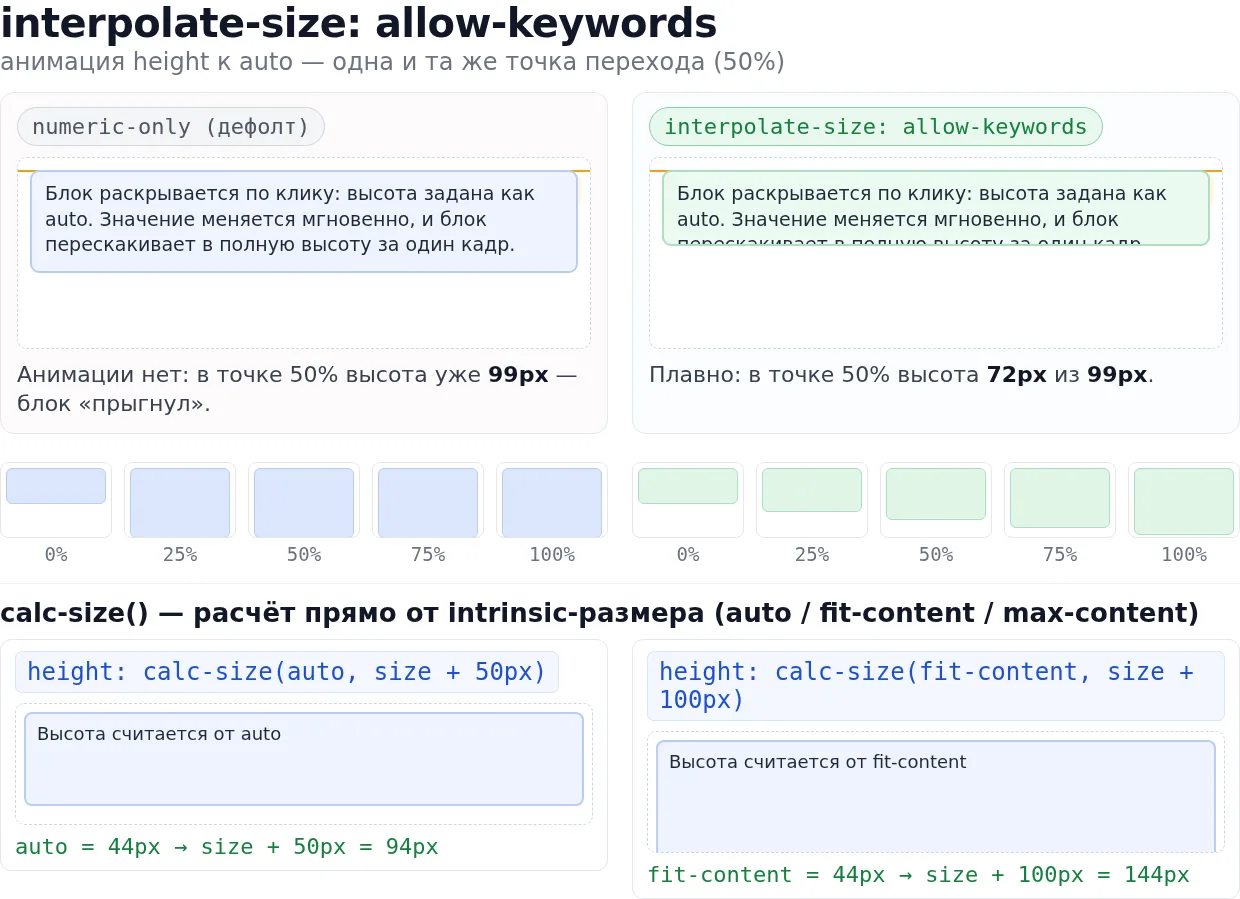Viewport: 1240px width, 899px height.
Task: Click the green 0% frame preview
Action: click(x=688, y=486)
